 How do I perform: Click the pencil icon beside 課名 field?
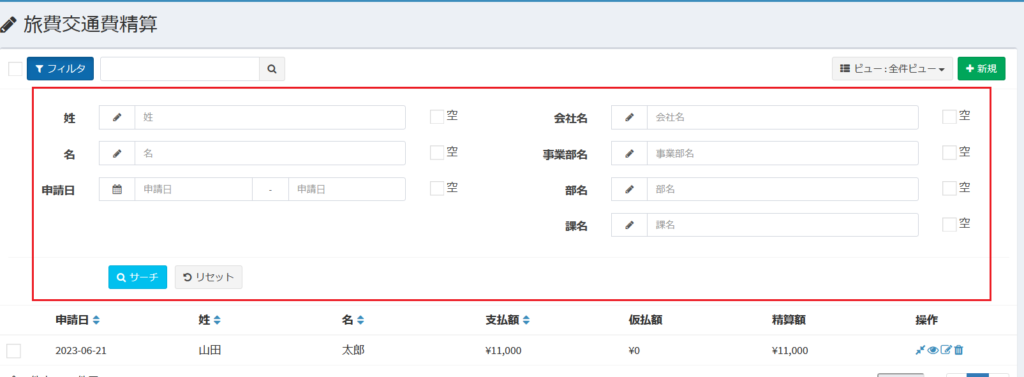click(x=630, y=225)
